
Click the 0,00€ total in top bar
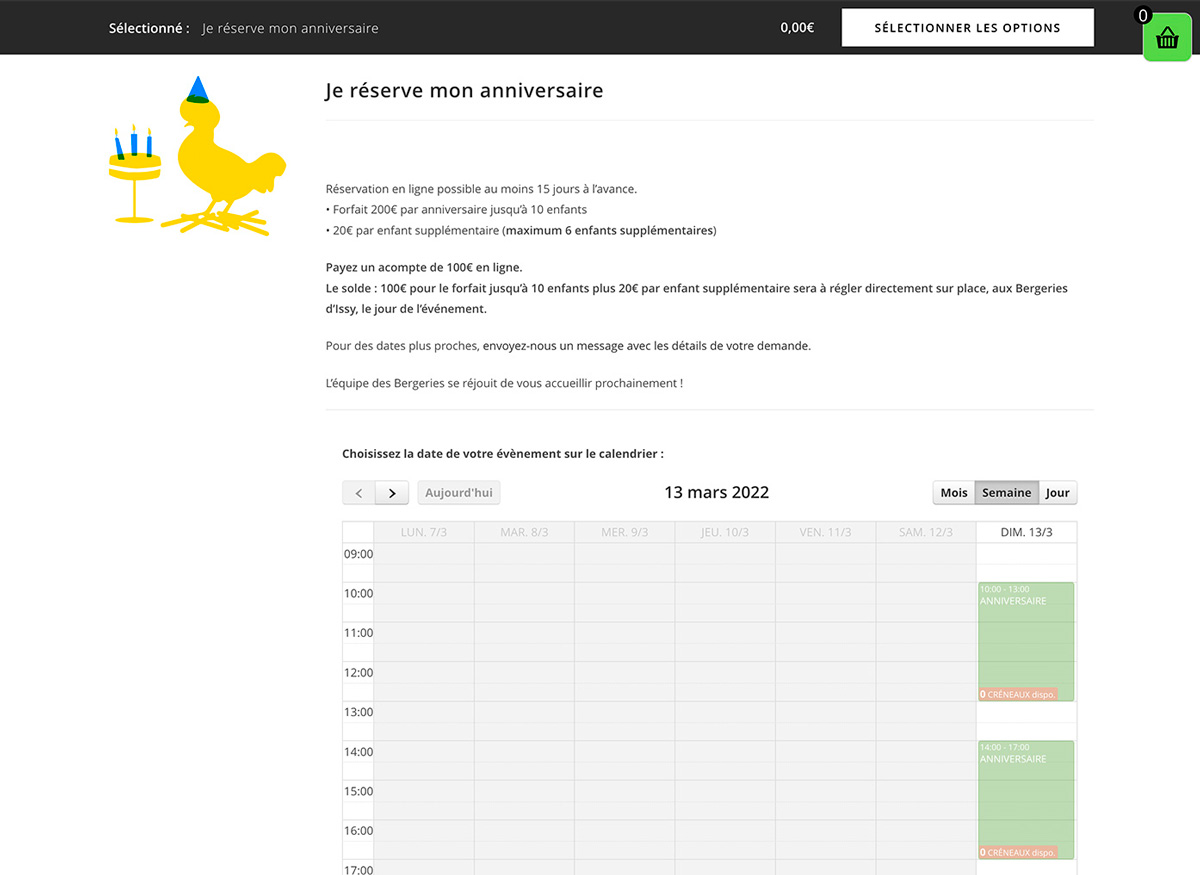797,28
